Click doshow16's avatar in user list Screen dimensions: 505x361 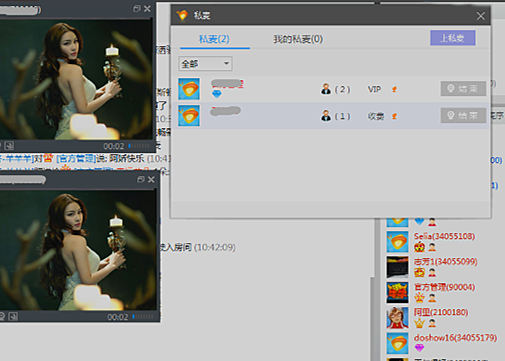coord(397,343)
